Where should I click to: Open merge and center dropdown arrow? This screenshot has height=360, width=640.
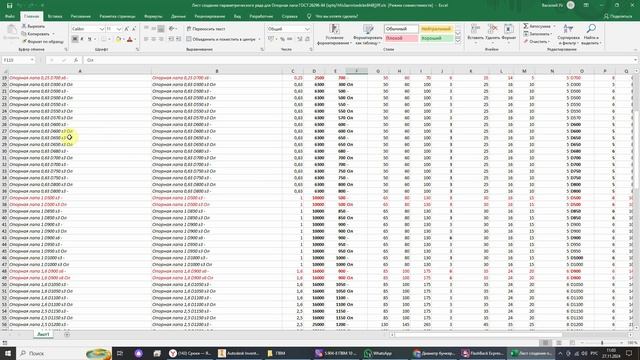pos(259,39)
